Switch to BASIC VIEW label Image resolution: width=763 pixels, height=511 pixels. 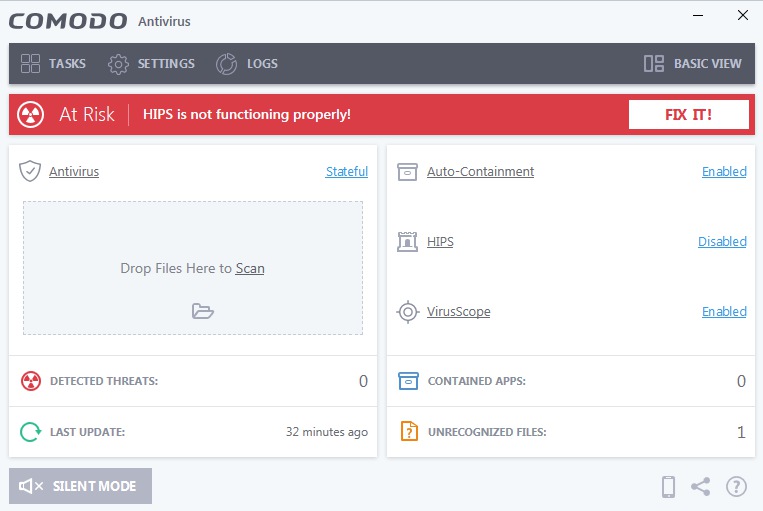[708, 64]
